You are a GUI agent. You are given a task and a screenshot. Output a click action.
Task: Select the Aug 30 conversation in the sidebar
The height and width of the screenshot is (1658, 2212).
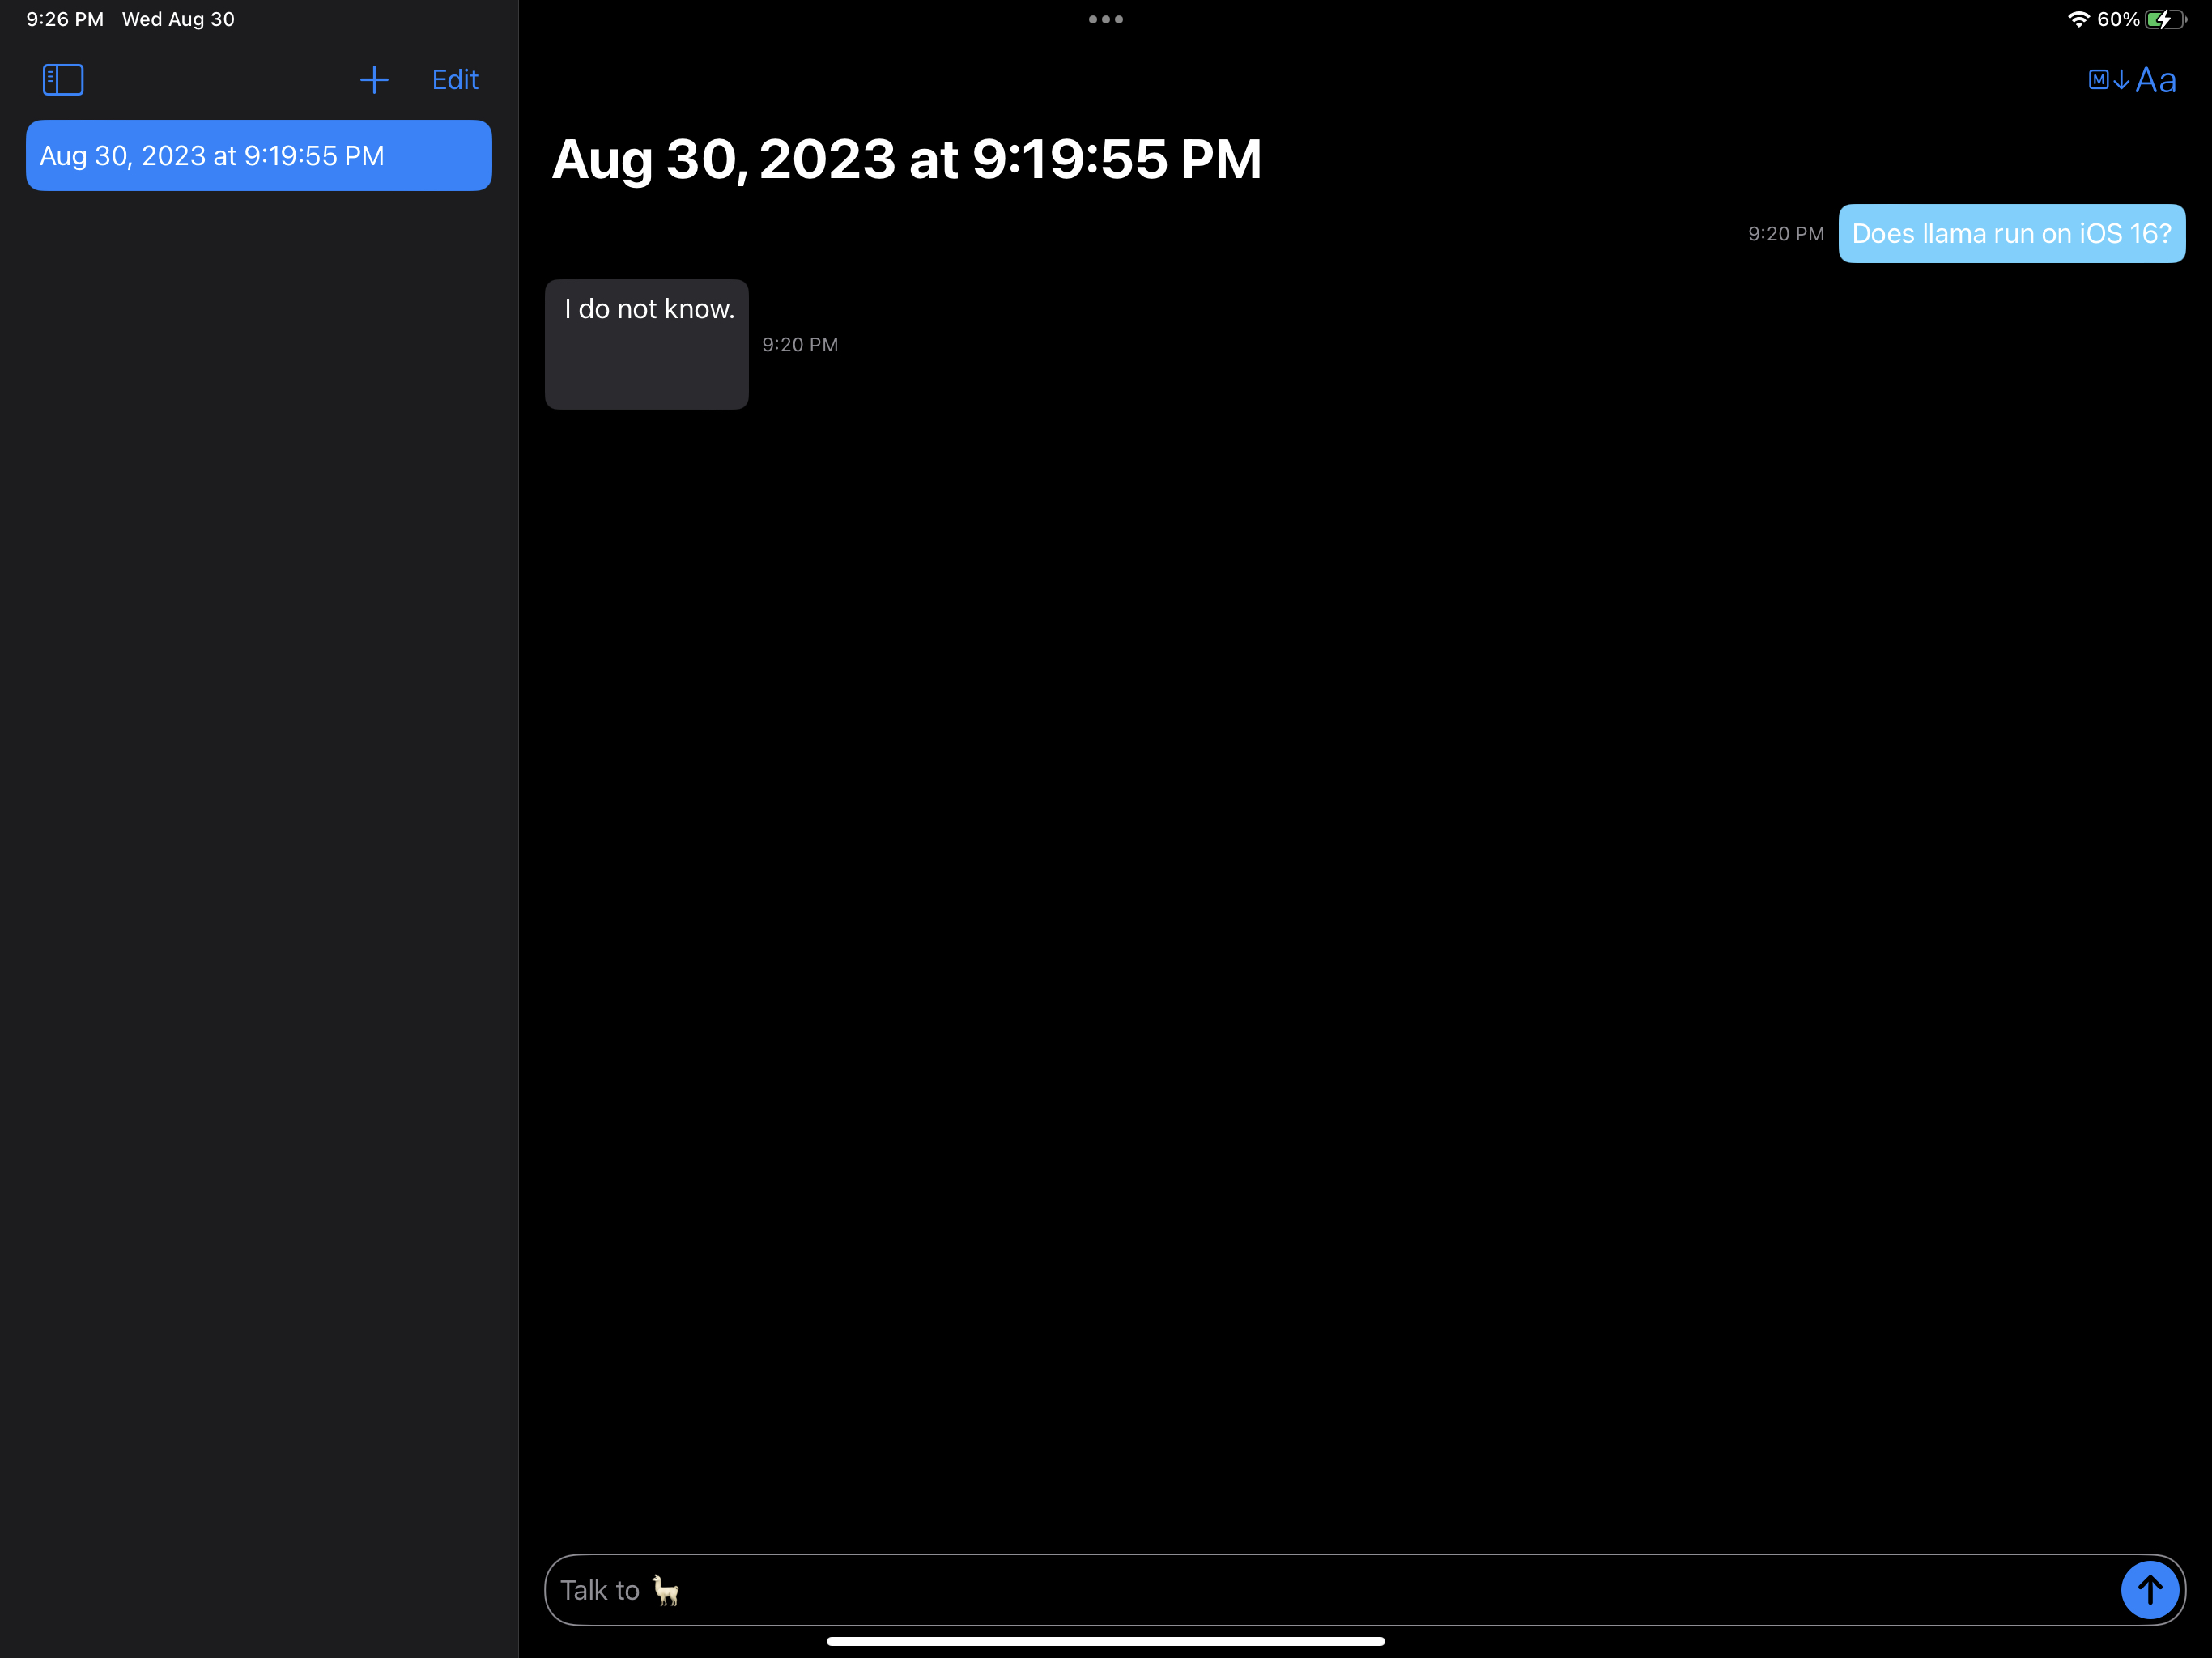pyautogui.click(x=258, y=155)
